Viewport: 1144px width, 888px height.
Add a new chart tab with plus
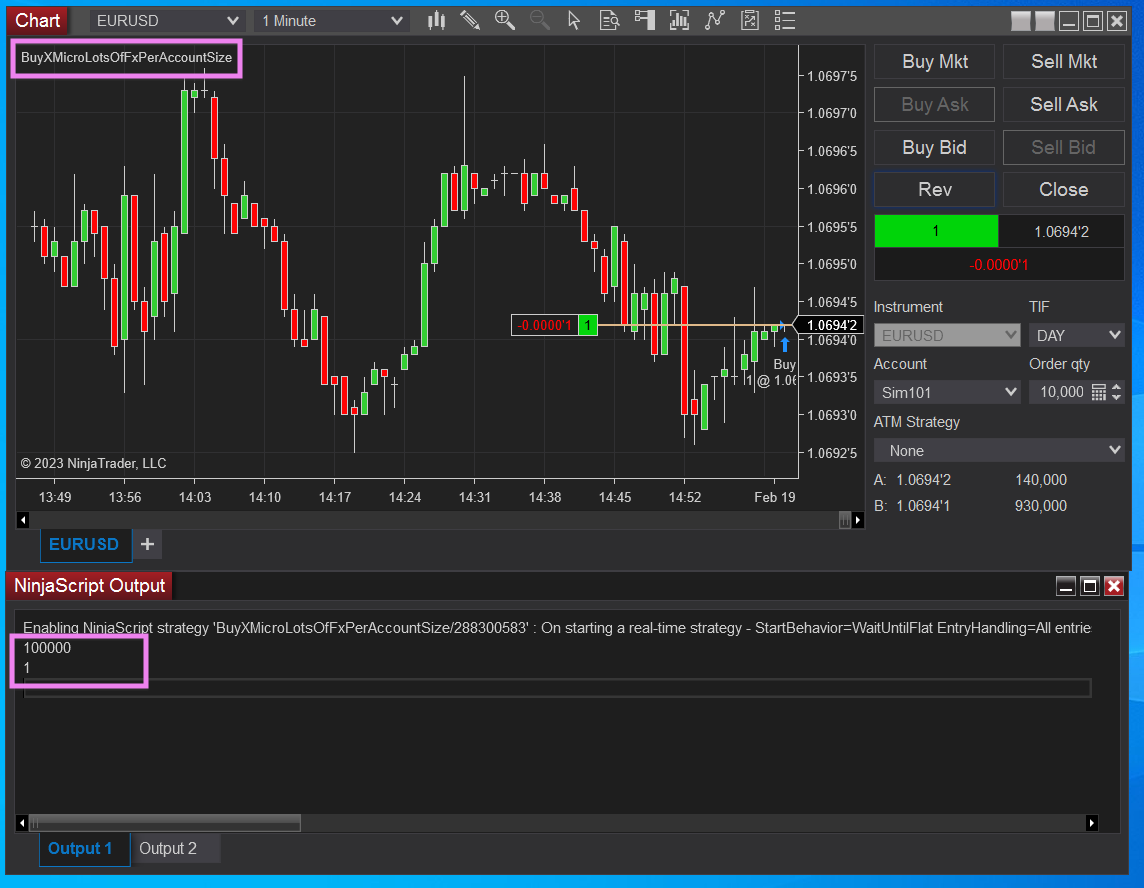pos(147,544)
